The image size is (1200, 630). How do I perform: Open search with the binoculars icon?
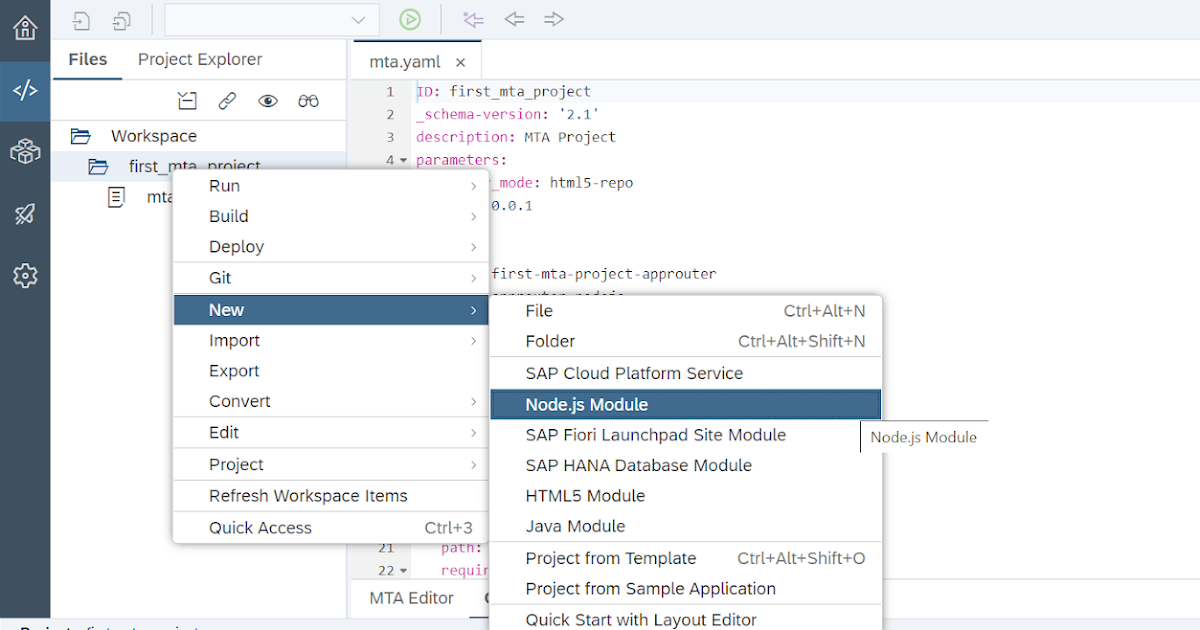point(308,100)
